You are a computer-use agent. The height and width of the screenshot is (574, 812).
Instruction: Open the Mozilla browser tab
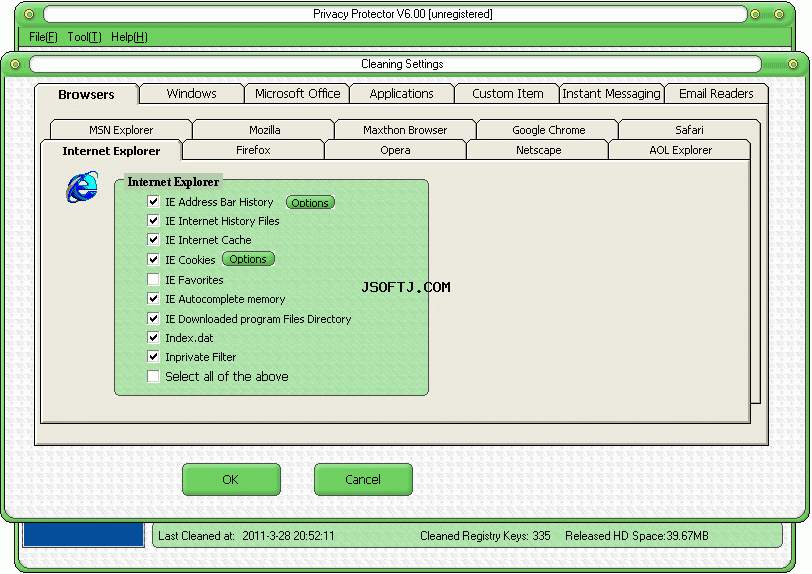(x=265, y=130)
